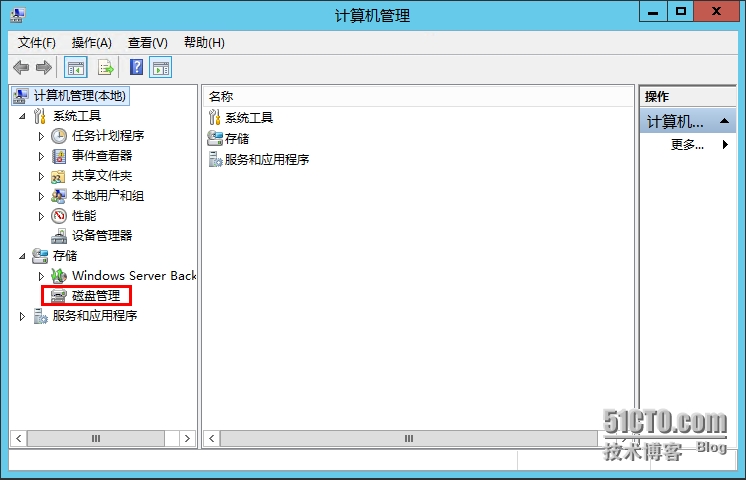This screenshot has height=480, width=746.
Task: Select 计算机管理(本地) root label
Action: point(80,96)
